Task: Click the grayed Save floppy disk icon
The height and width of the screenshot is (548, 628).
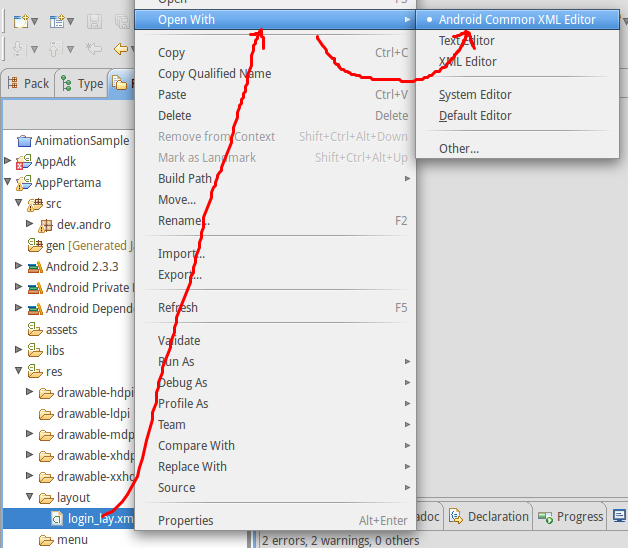Action: pyautogui.click(x=95, y=21)
